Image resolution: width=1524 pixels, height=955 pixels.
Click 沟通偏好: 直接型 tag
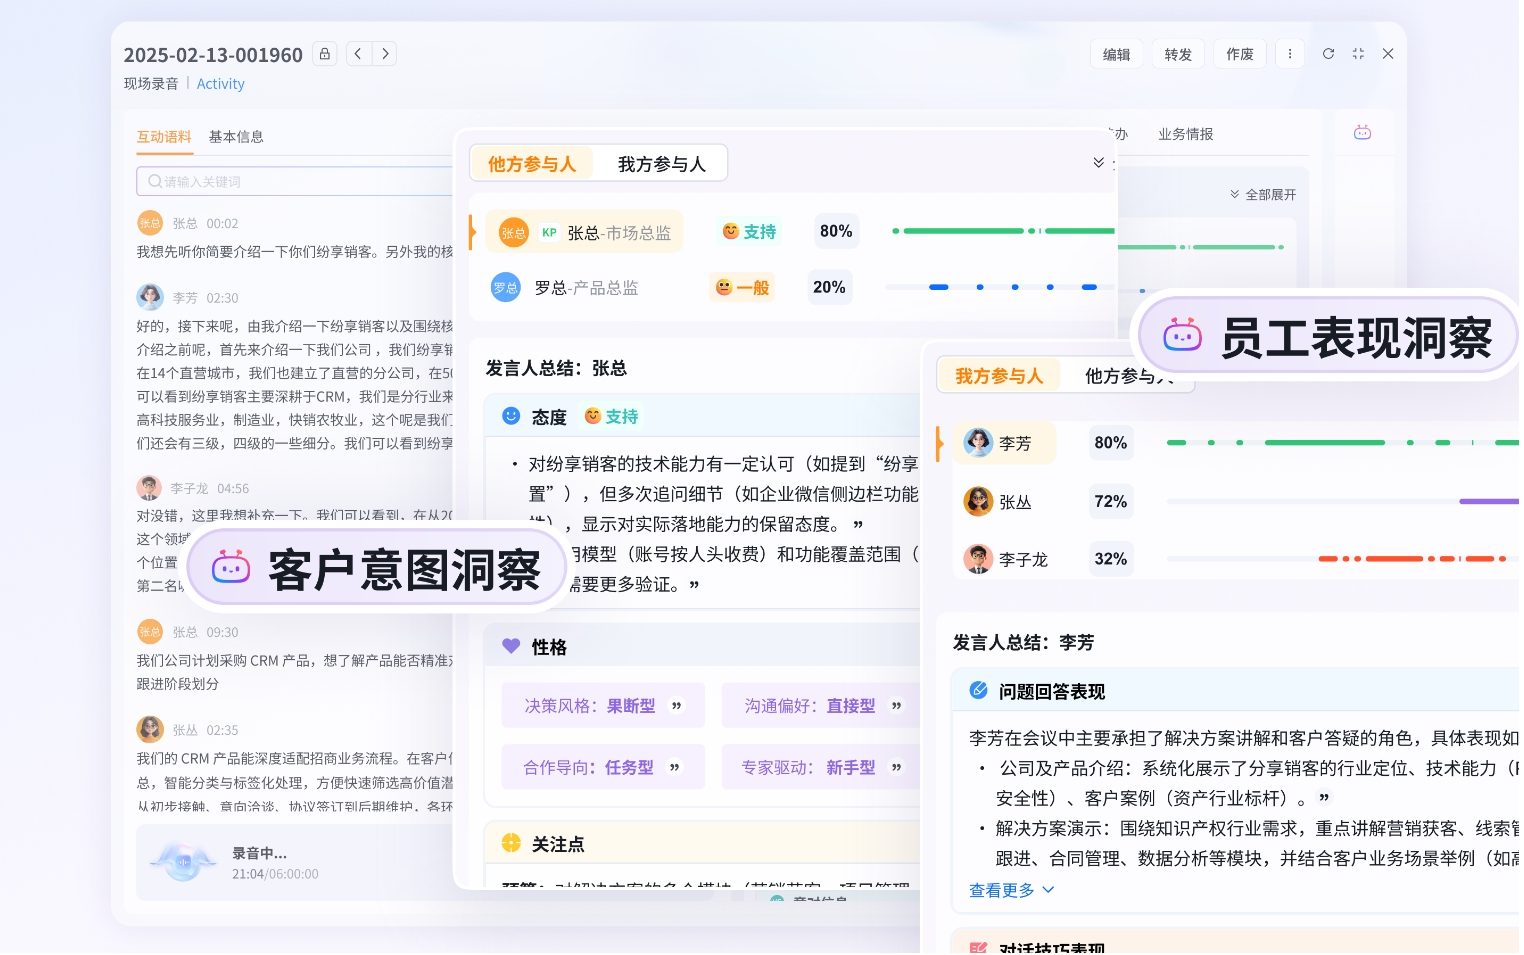822,706
